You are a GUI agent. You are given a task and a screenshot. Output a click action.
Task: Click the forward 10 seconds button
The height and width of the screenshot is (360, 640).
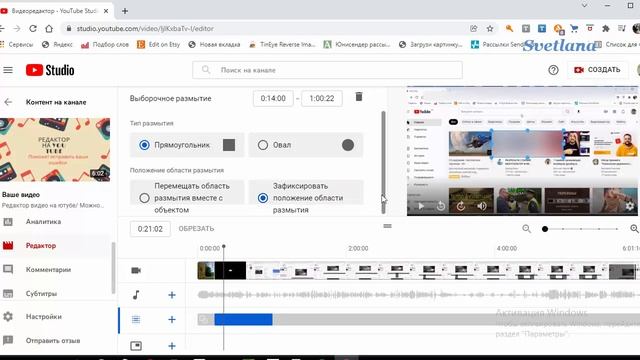pos(461,206)
